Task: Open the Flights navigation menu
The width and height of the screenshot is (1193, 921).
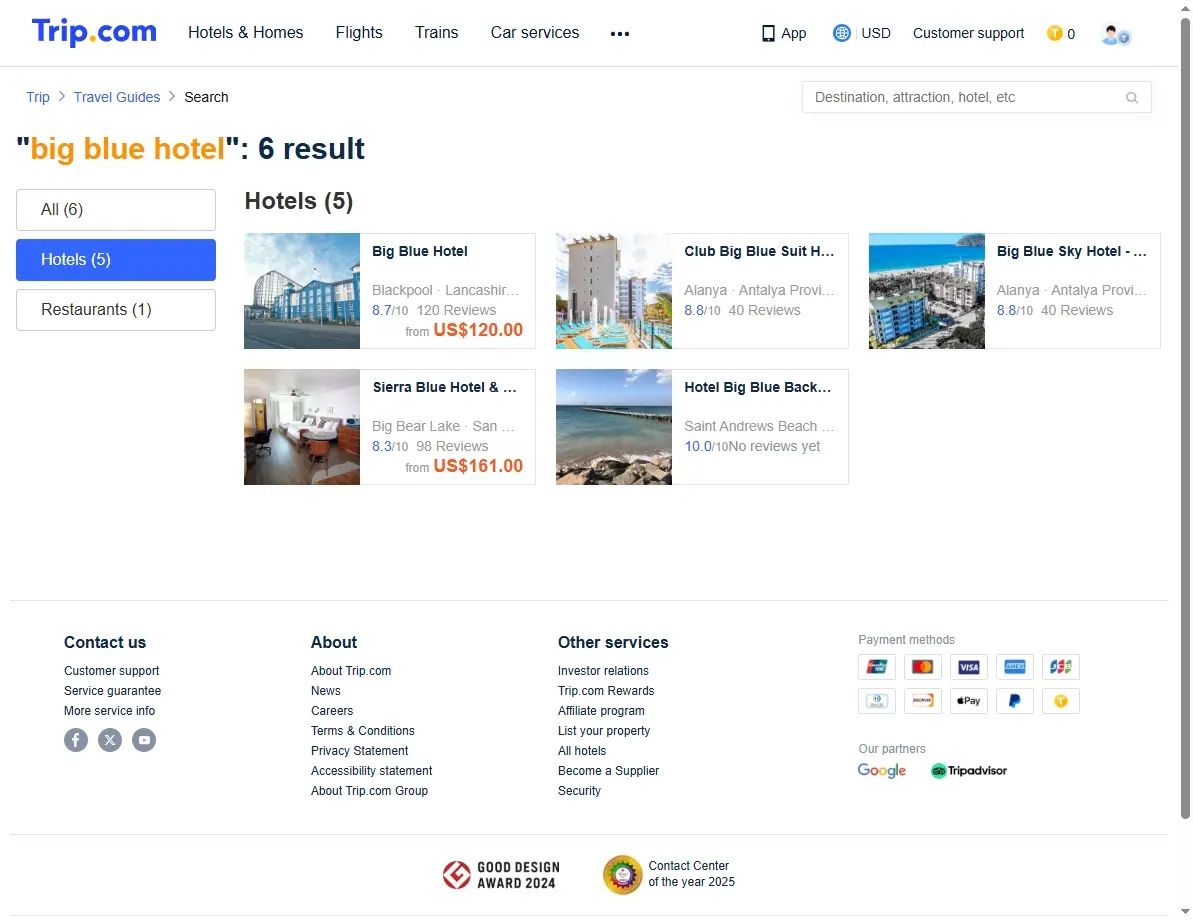Action: pos(359,33)
